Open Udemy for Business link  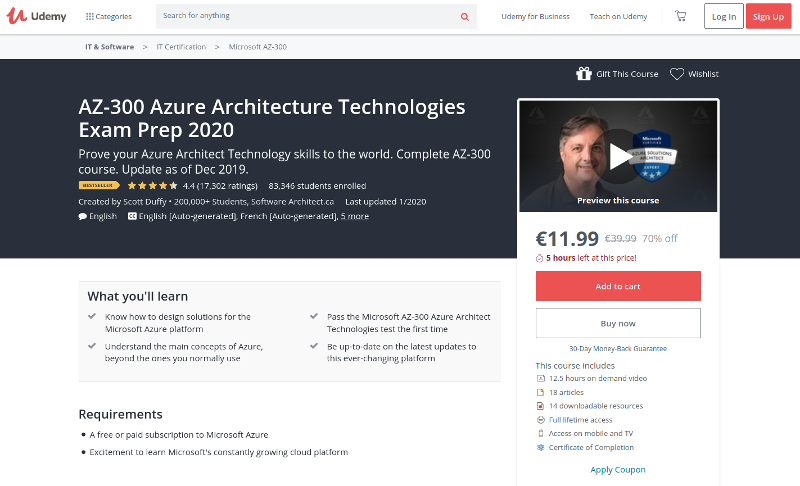(535, 16)
